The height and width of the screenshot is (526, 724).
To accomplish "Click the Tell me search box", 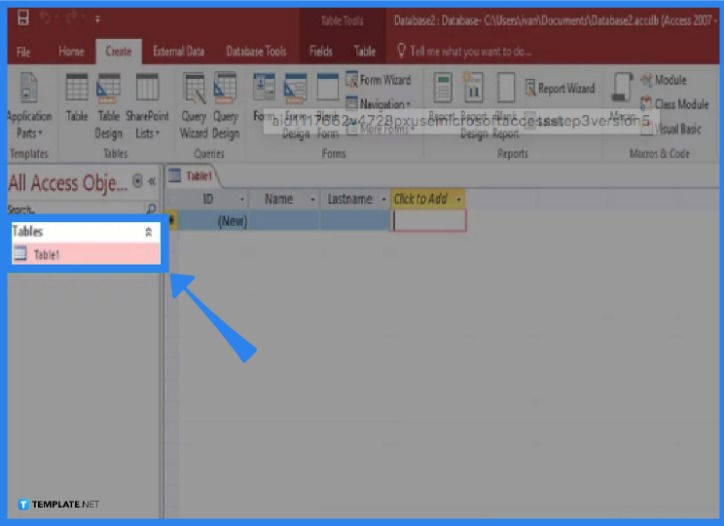I will tap(470, 51).
